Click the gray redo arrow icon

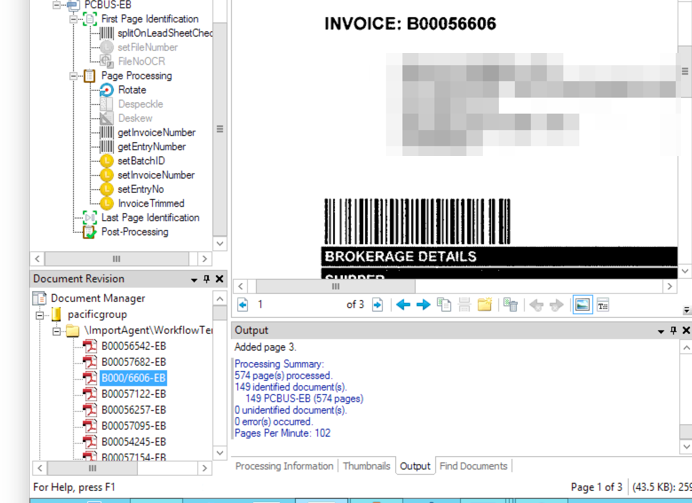[557, 305]
